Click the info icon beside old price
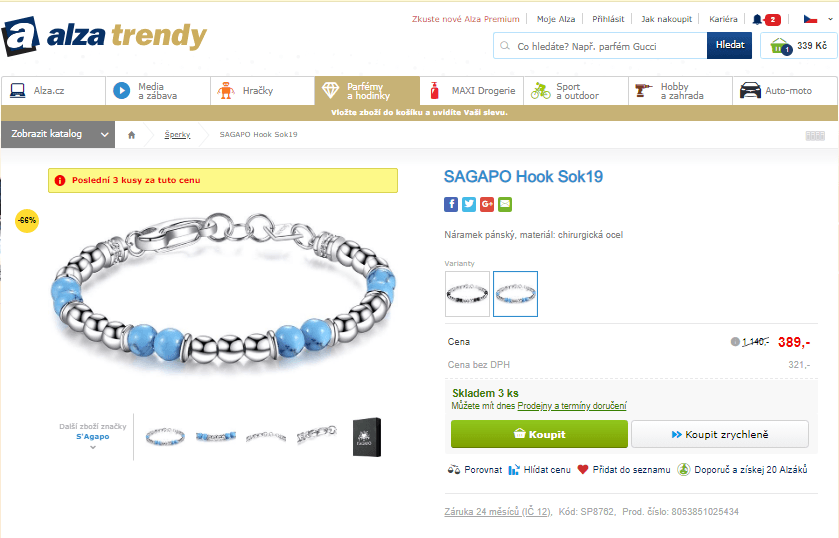The width and height of the screenshot is (839, 538). click(735, 342)
